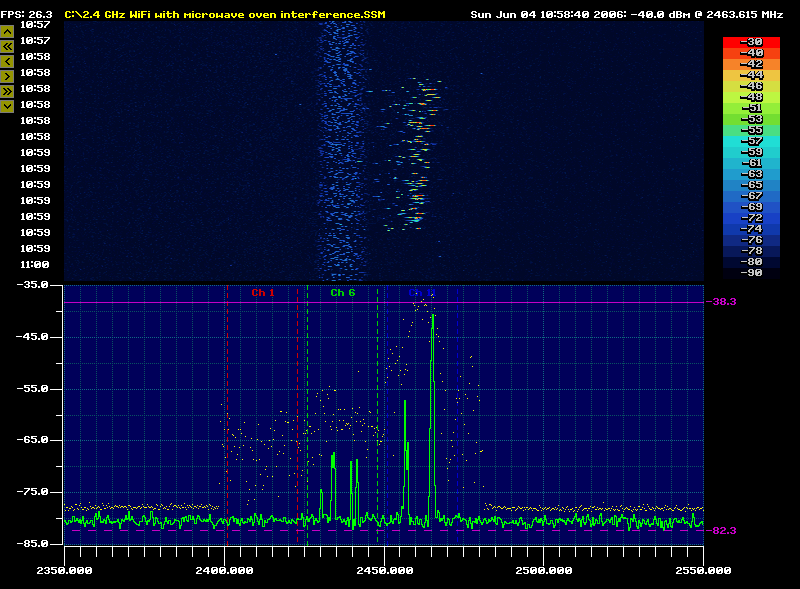Click the 2500.000 frequency axis label
Screen dimensions: 800x589
pos(544,571)
